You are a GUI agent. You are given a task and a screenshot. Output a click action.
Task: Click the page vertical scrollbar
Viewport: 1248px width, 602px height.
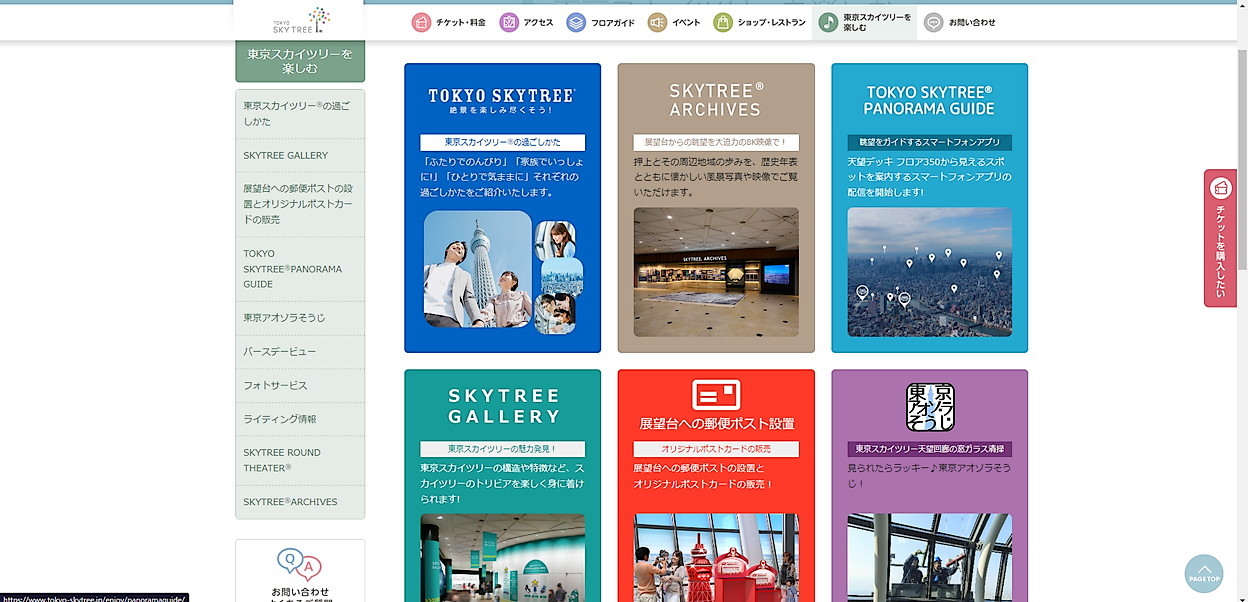tap(1242, 300)
